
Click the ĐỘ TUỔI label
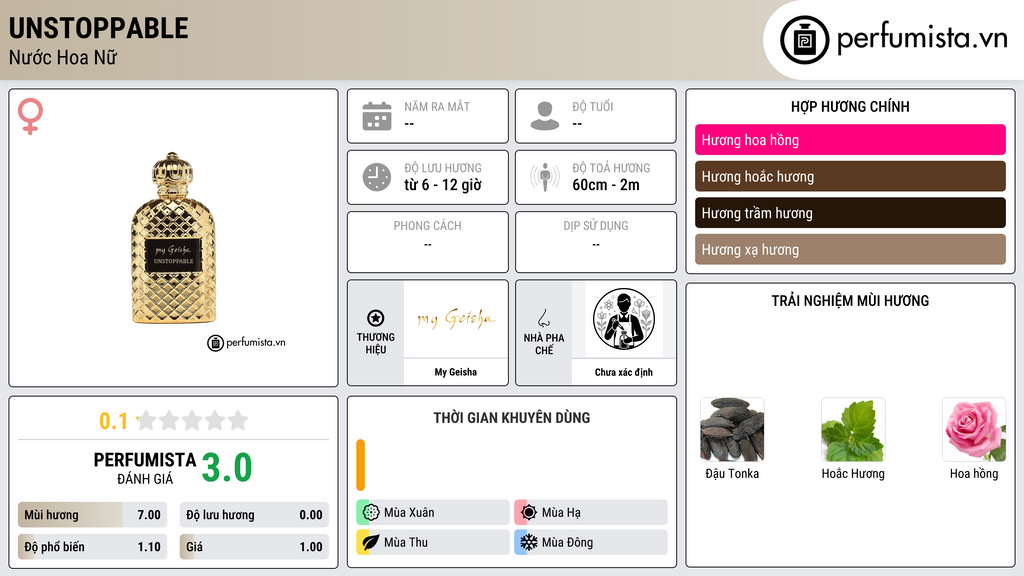[593, 106]
